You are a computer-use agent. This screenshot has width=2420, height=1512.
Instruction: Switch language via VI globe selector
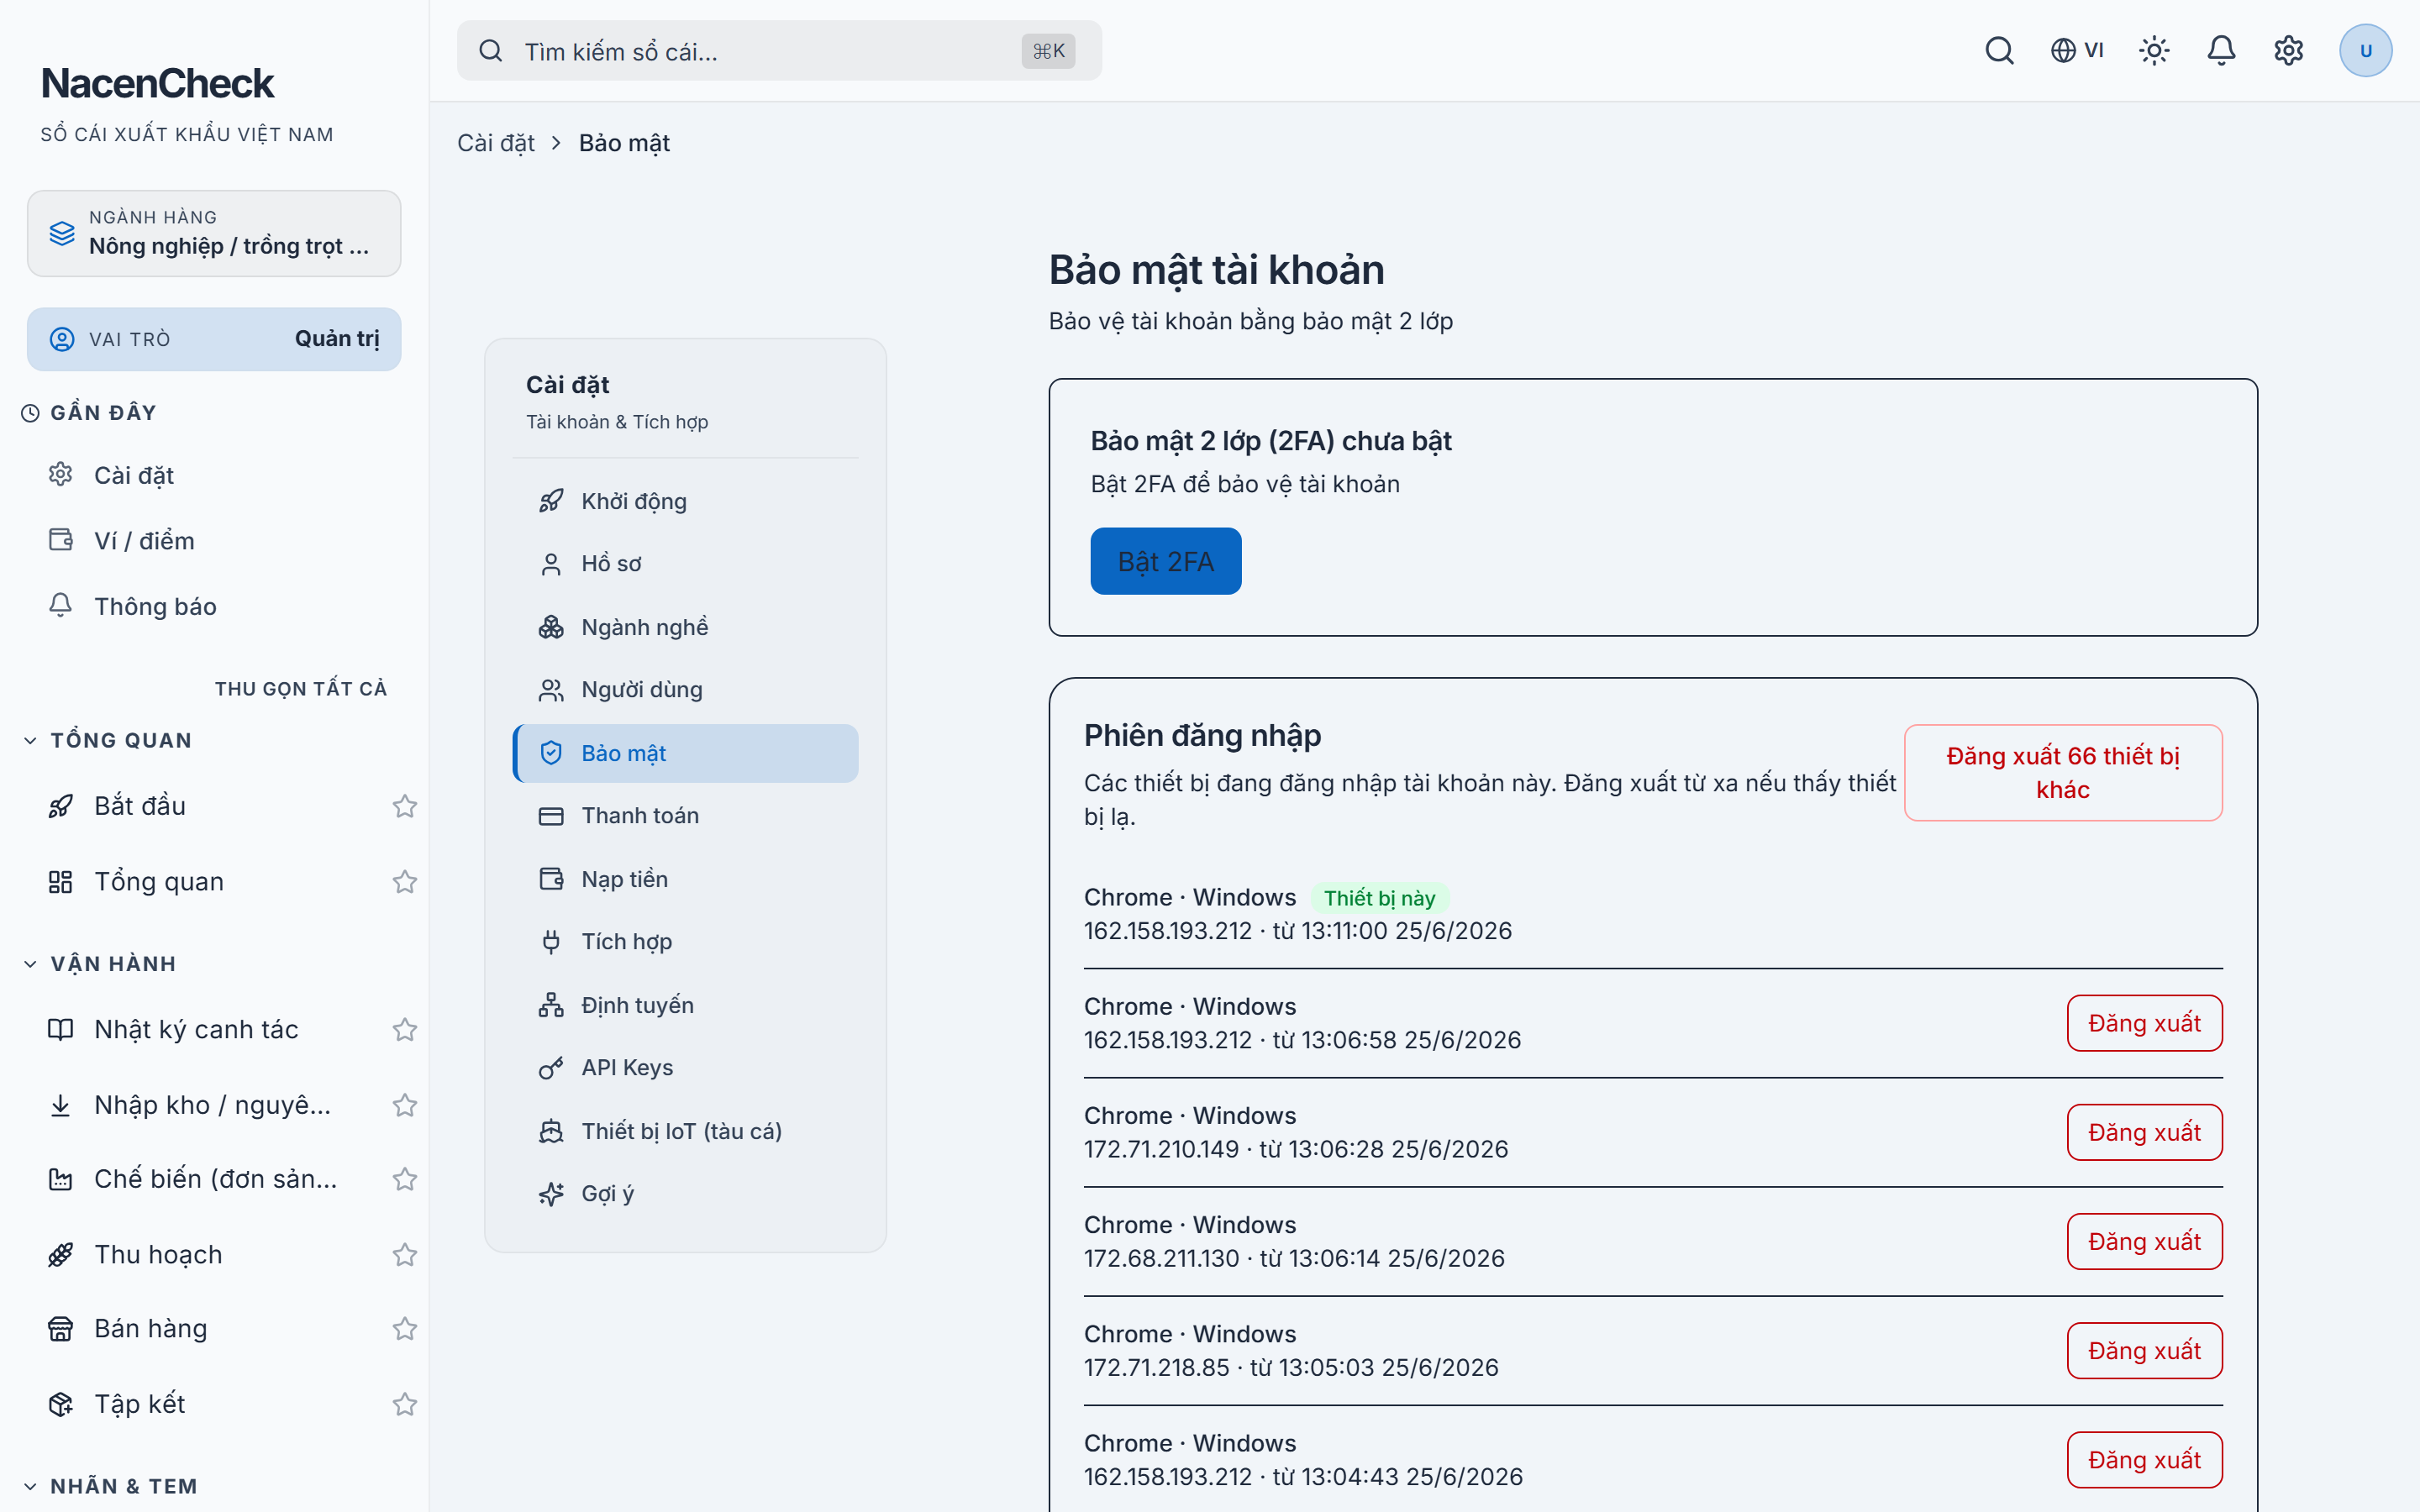point(2077,50)
